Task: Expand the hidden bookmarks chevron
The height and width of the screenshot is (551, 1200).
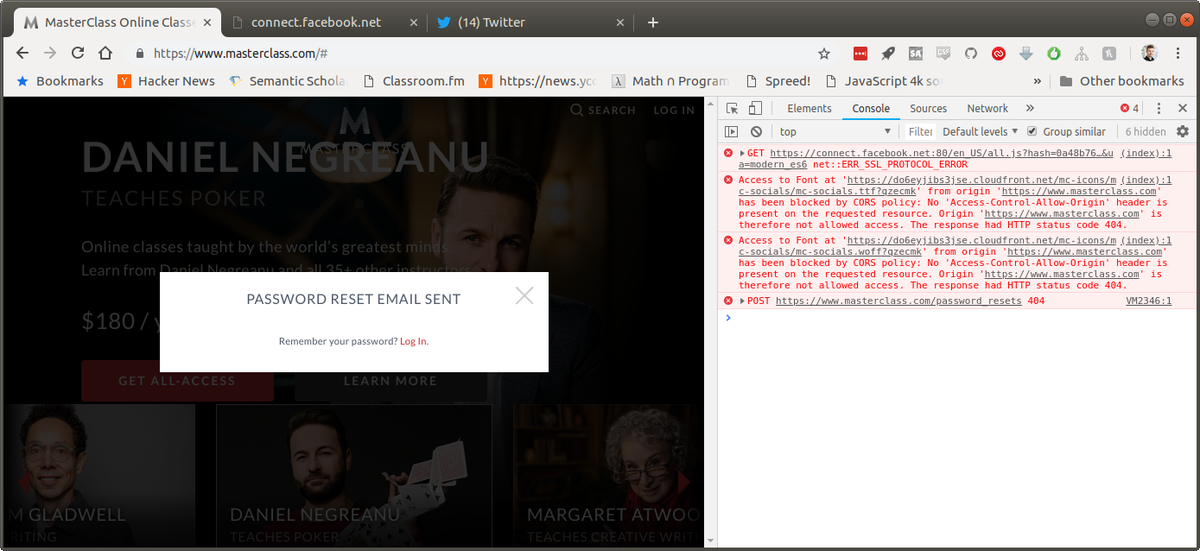Action: click(1037, 81)
